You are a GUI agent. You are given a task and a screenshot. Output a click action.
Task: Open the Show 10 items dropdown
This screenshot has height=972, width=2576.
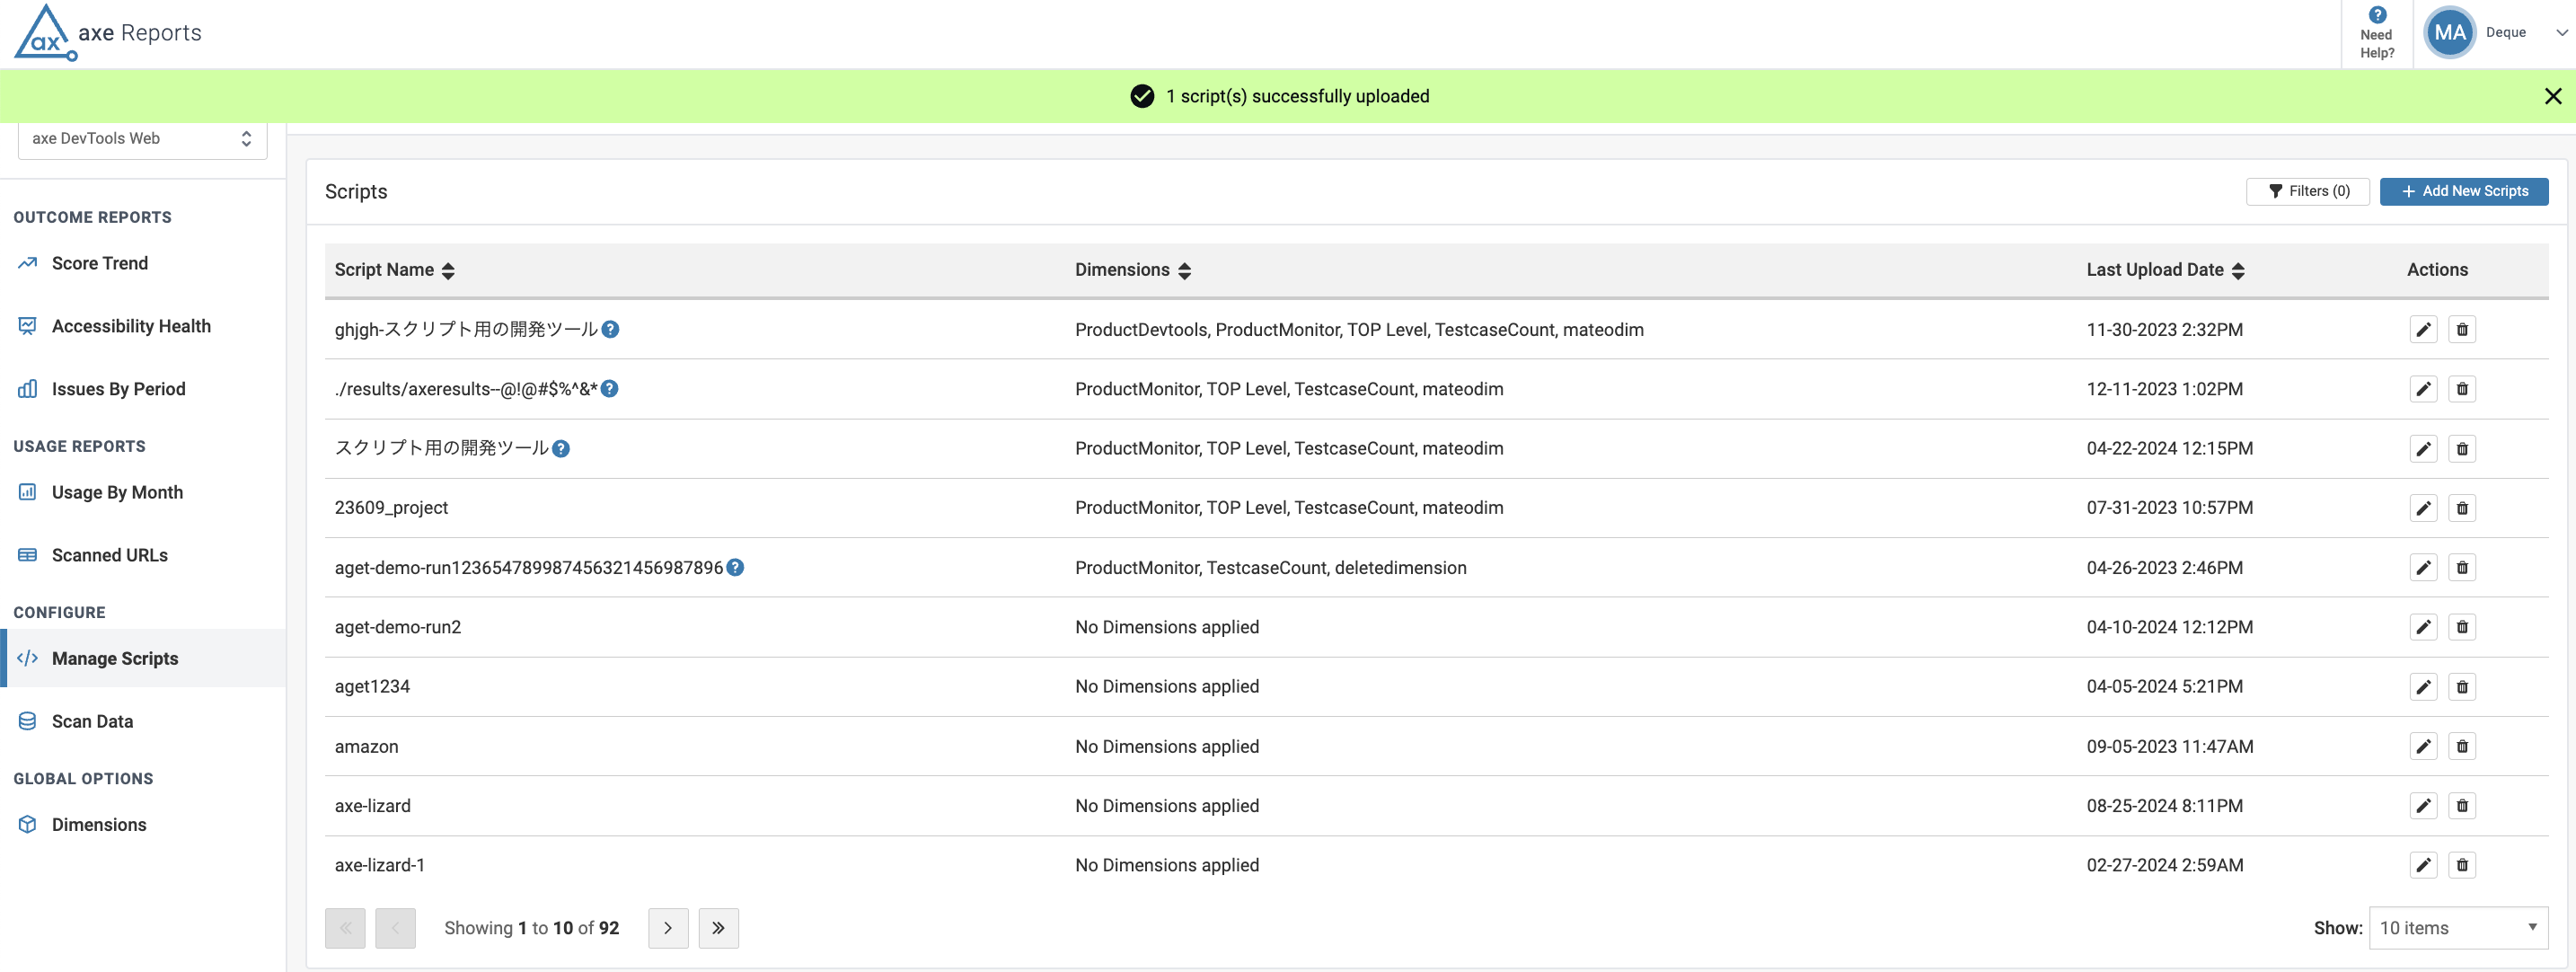pyautogui.click(x=2457, y=928)
